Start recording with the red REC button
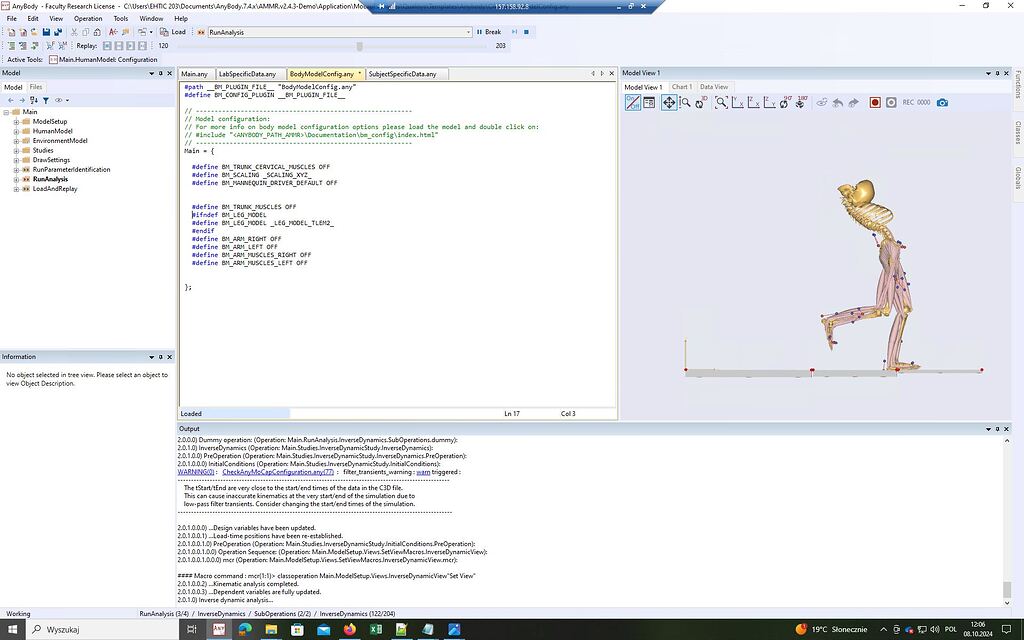Viewport: 1024px width, 640px height. [x=873, y=104]
